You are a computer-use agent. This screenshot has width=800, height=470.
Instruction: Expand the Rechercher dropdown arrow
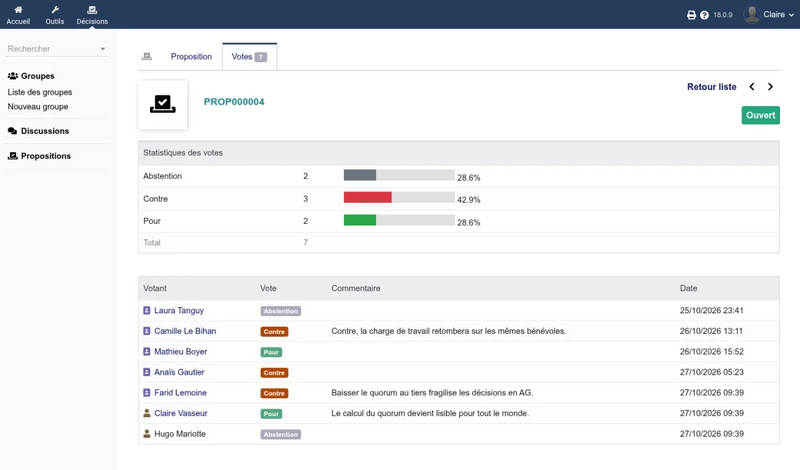(x=103, y=49)
